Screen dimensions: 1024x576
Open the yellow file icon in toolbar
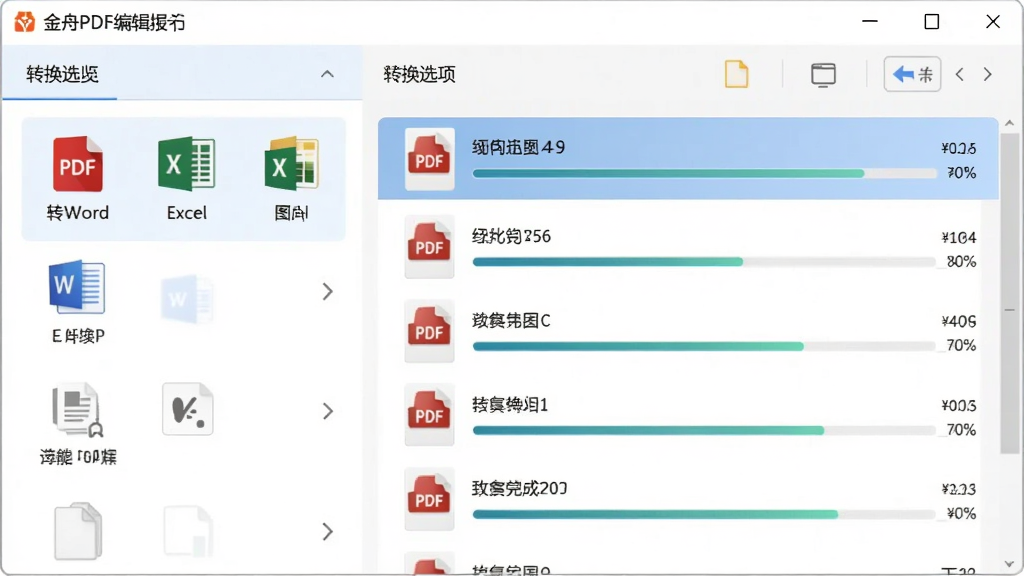737,74
